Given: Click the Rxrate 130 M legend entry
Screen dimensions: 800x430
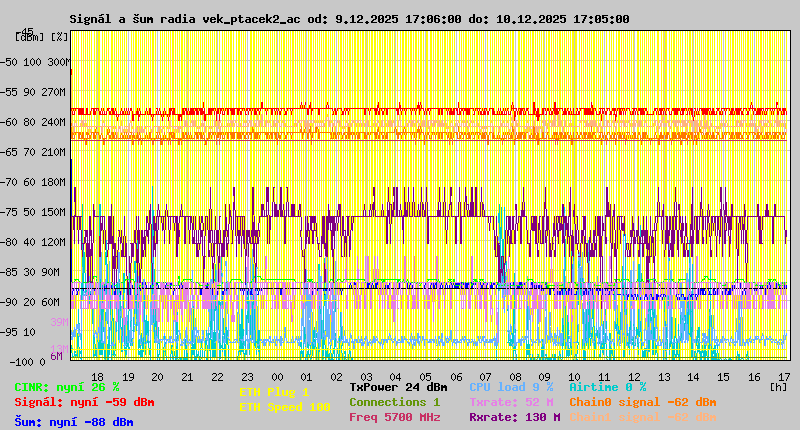Looking at the screenshot, I should [x=514, y=417].
